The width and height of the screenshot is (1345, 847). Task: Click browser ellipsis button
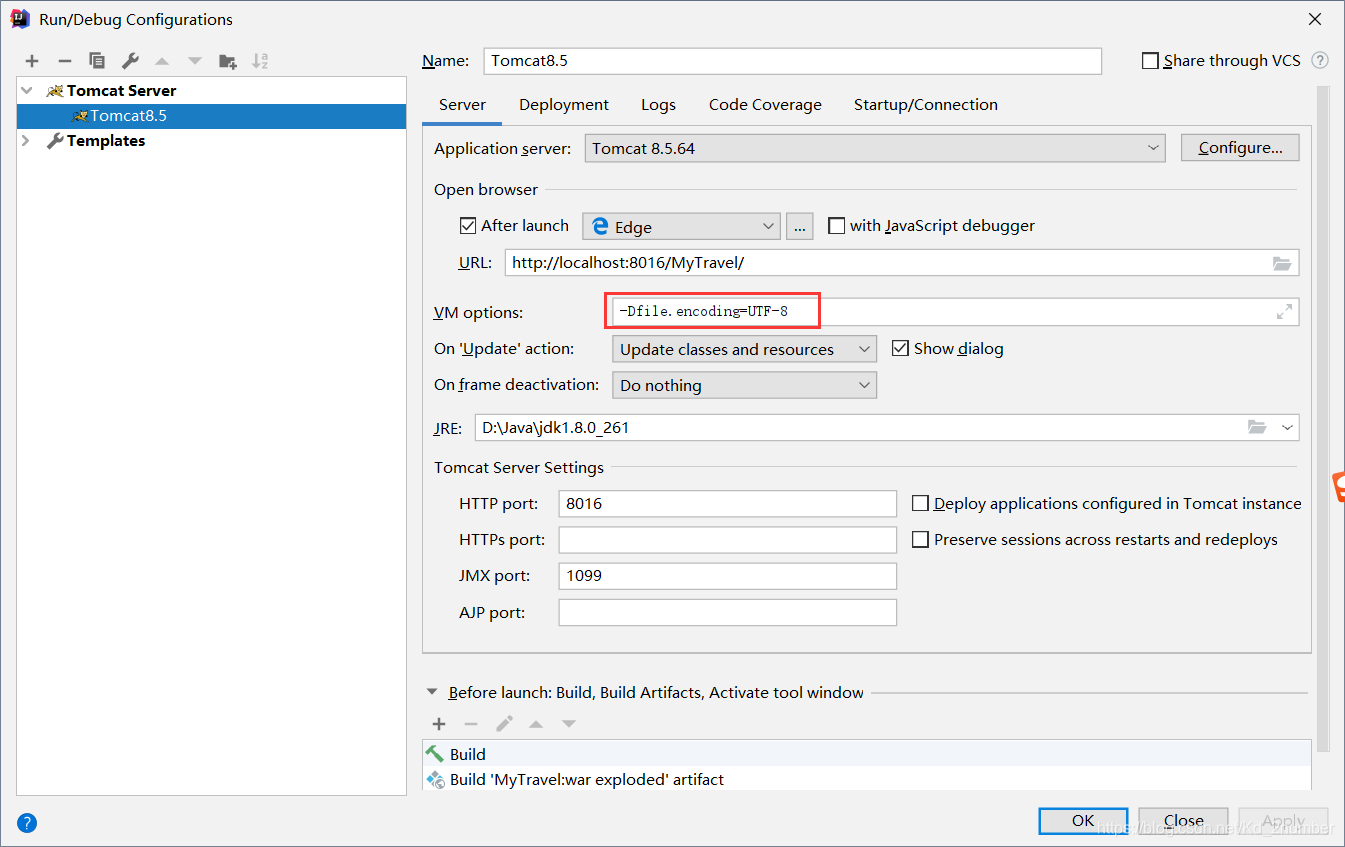(800, 226)
